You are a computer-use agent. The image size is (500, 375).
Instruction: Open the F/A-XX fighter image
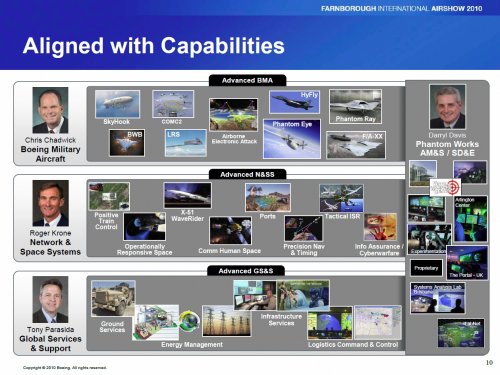pos(356,145)
